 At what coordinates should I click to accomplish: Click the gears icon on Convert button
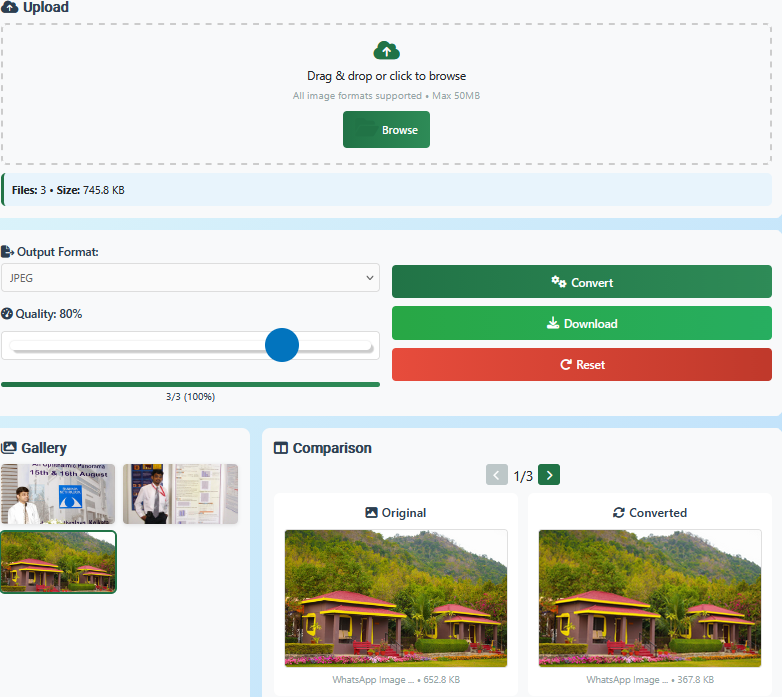[559, 282]
